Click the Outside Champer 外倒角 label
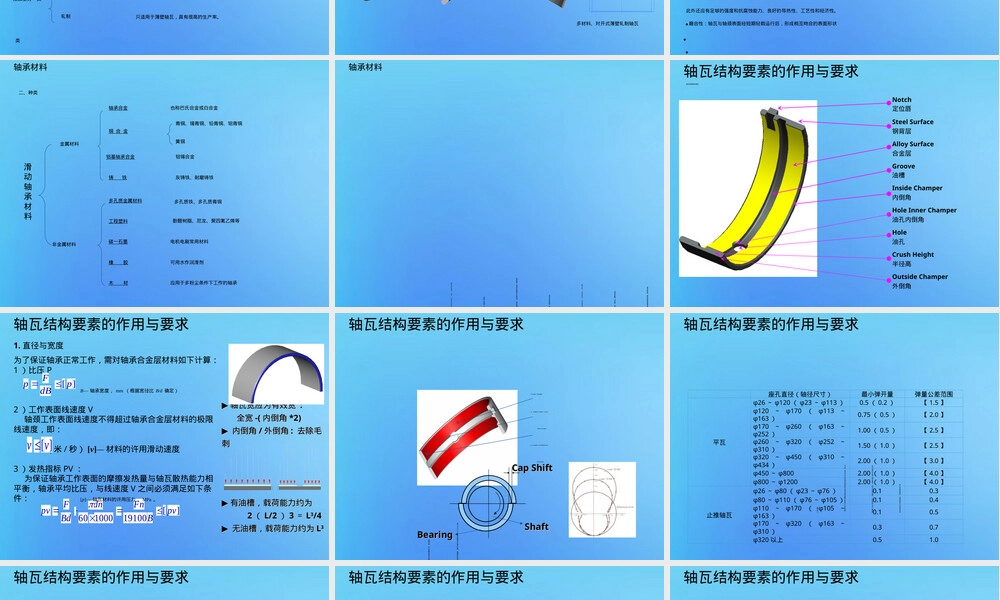The width and height of the screenshot is (1000, 600). pos(919,281)
